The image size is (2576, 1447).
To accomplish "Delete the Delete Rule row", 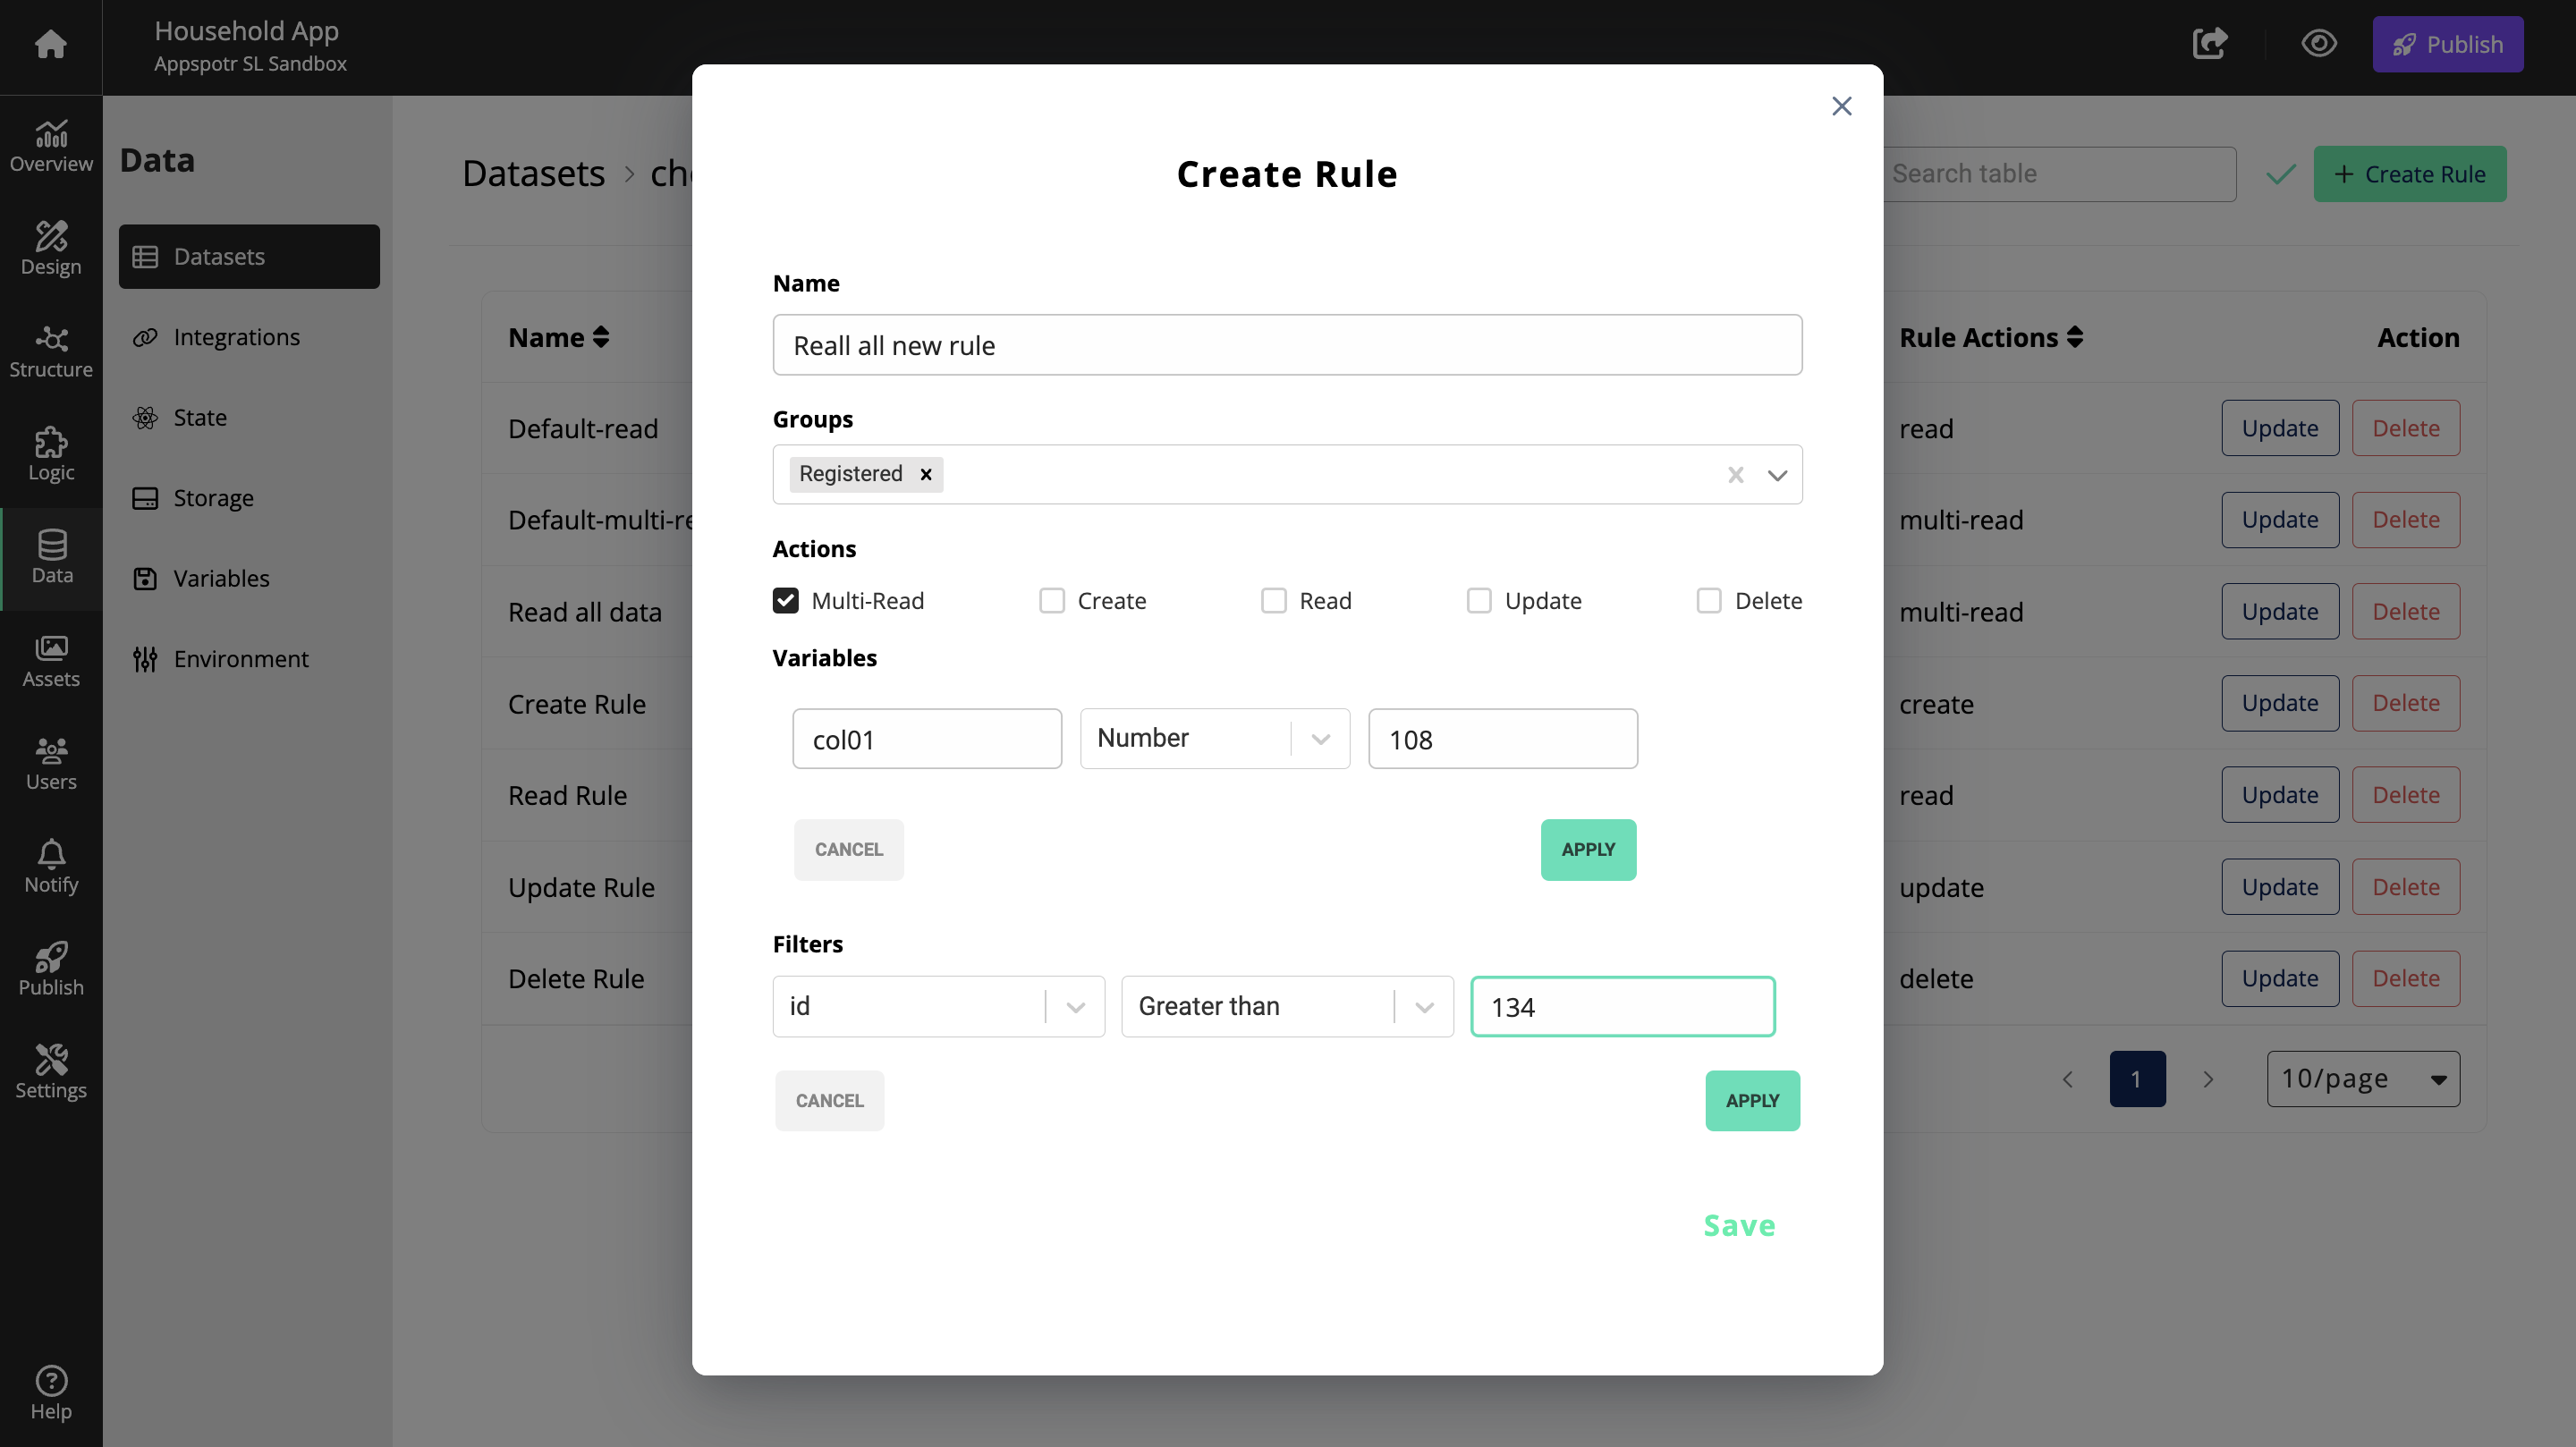I will 2406,979.
